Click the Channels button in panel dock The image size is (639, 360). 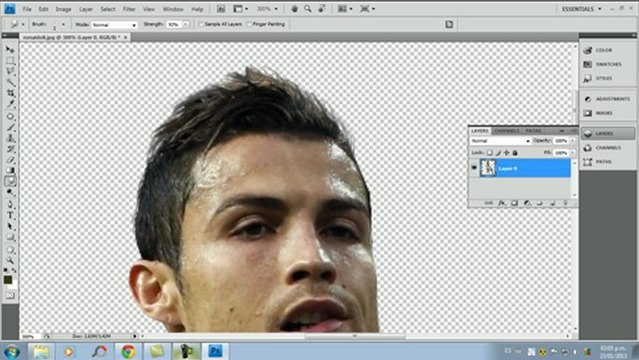coord(607,148)
